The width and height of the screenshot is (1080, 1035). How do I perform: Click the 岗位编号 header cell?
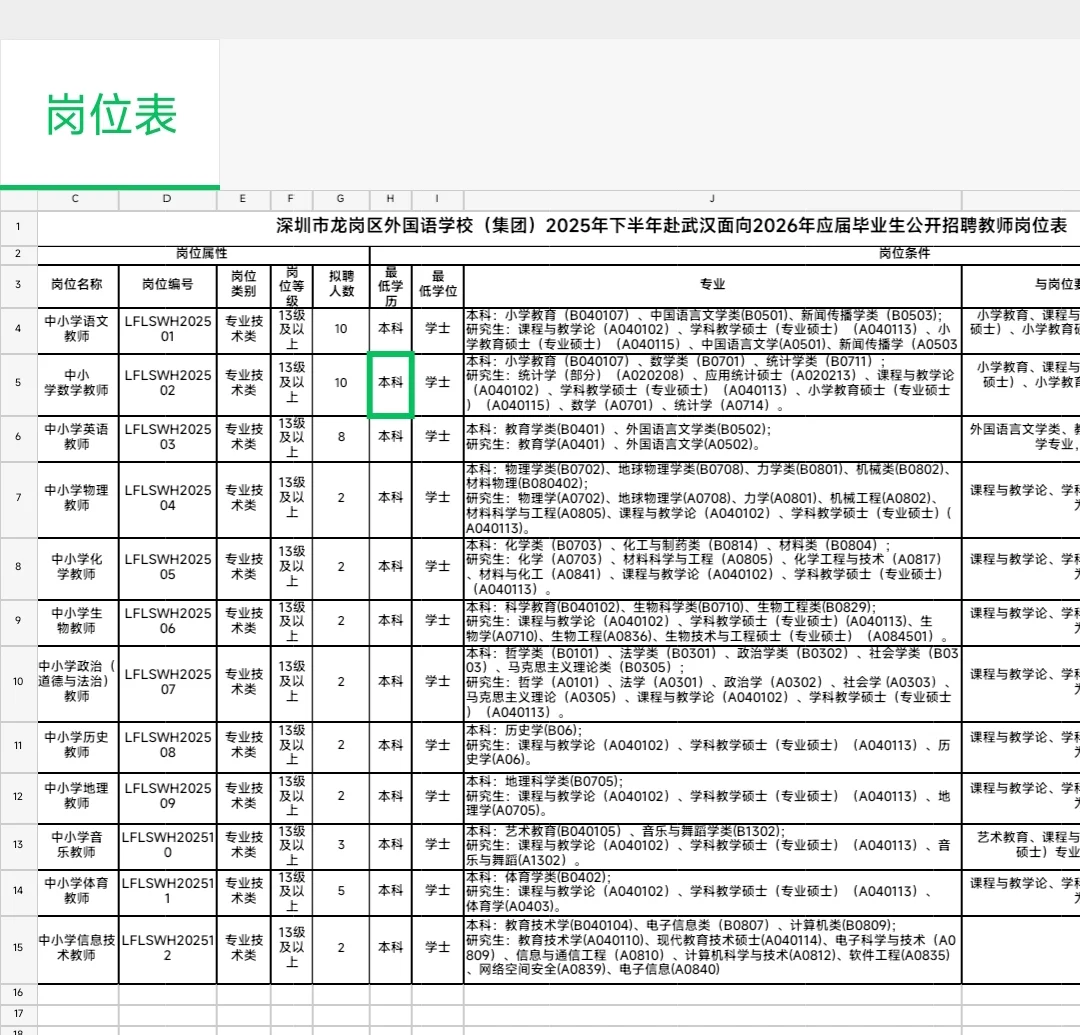(167, 285)
